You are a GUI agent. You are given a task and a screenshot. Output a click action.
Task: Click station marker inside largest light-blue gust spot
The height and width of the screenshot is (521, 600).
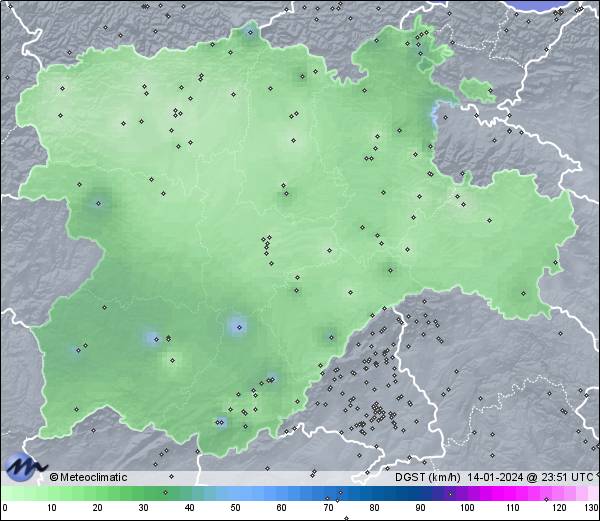[x=240, y=327]
